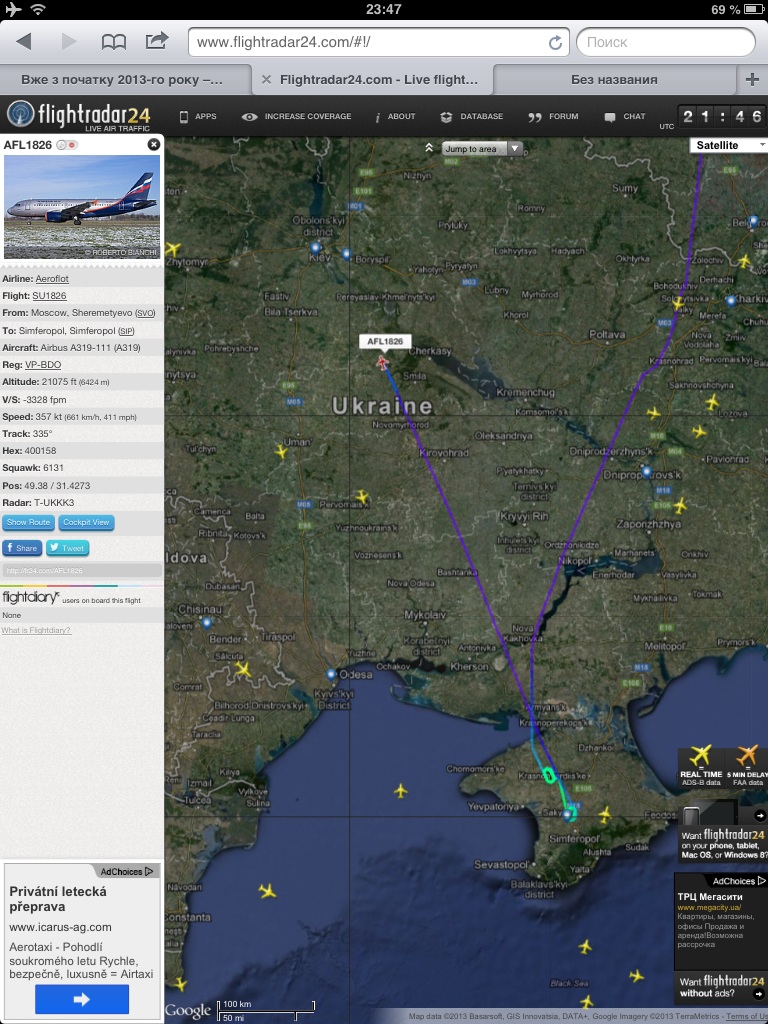The width and height of the screenshot is (768, 1024).
Task: Click the Flightradar24 radar logo
Action: (x=20, y=115)
